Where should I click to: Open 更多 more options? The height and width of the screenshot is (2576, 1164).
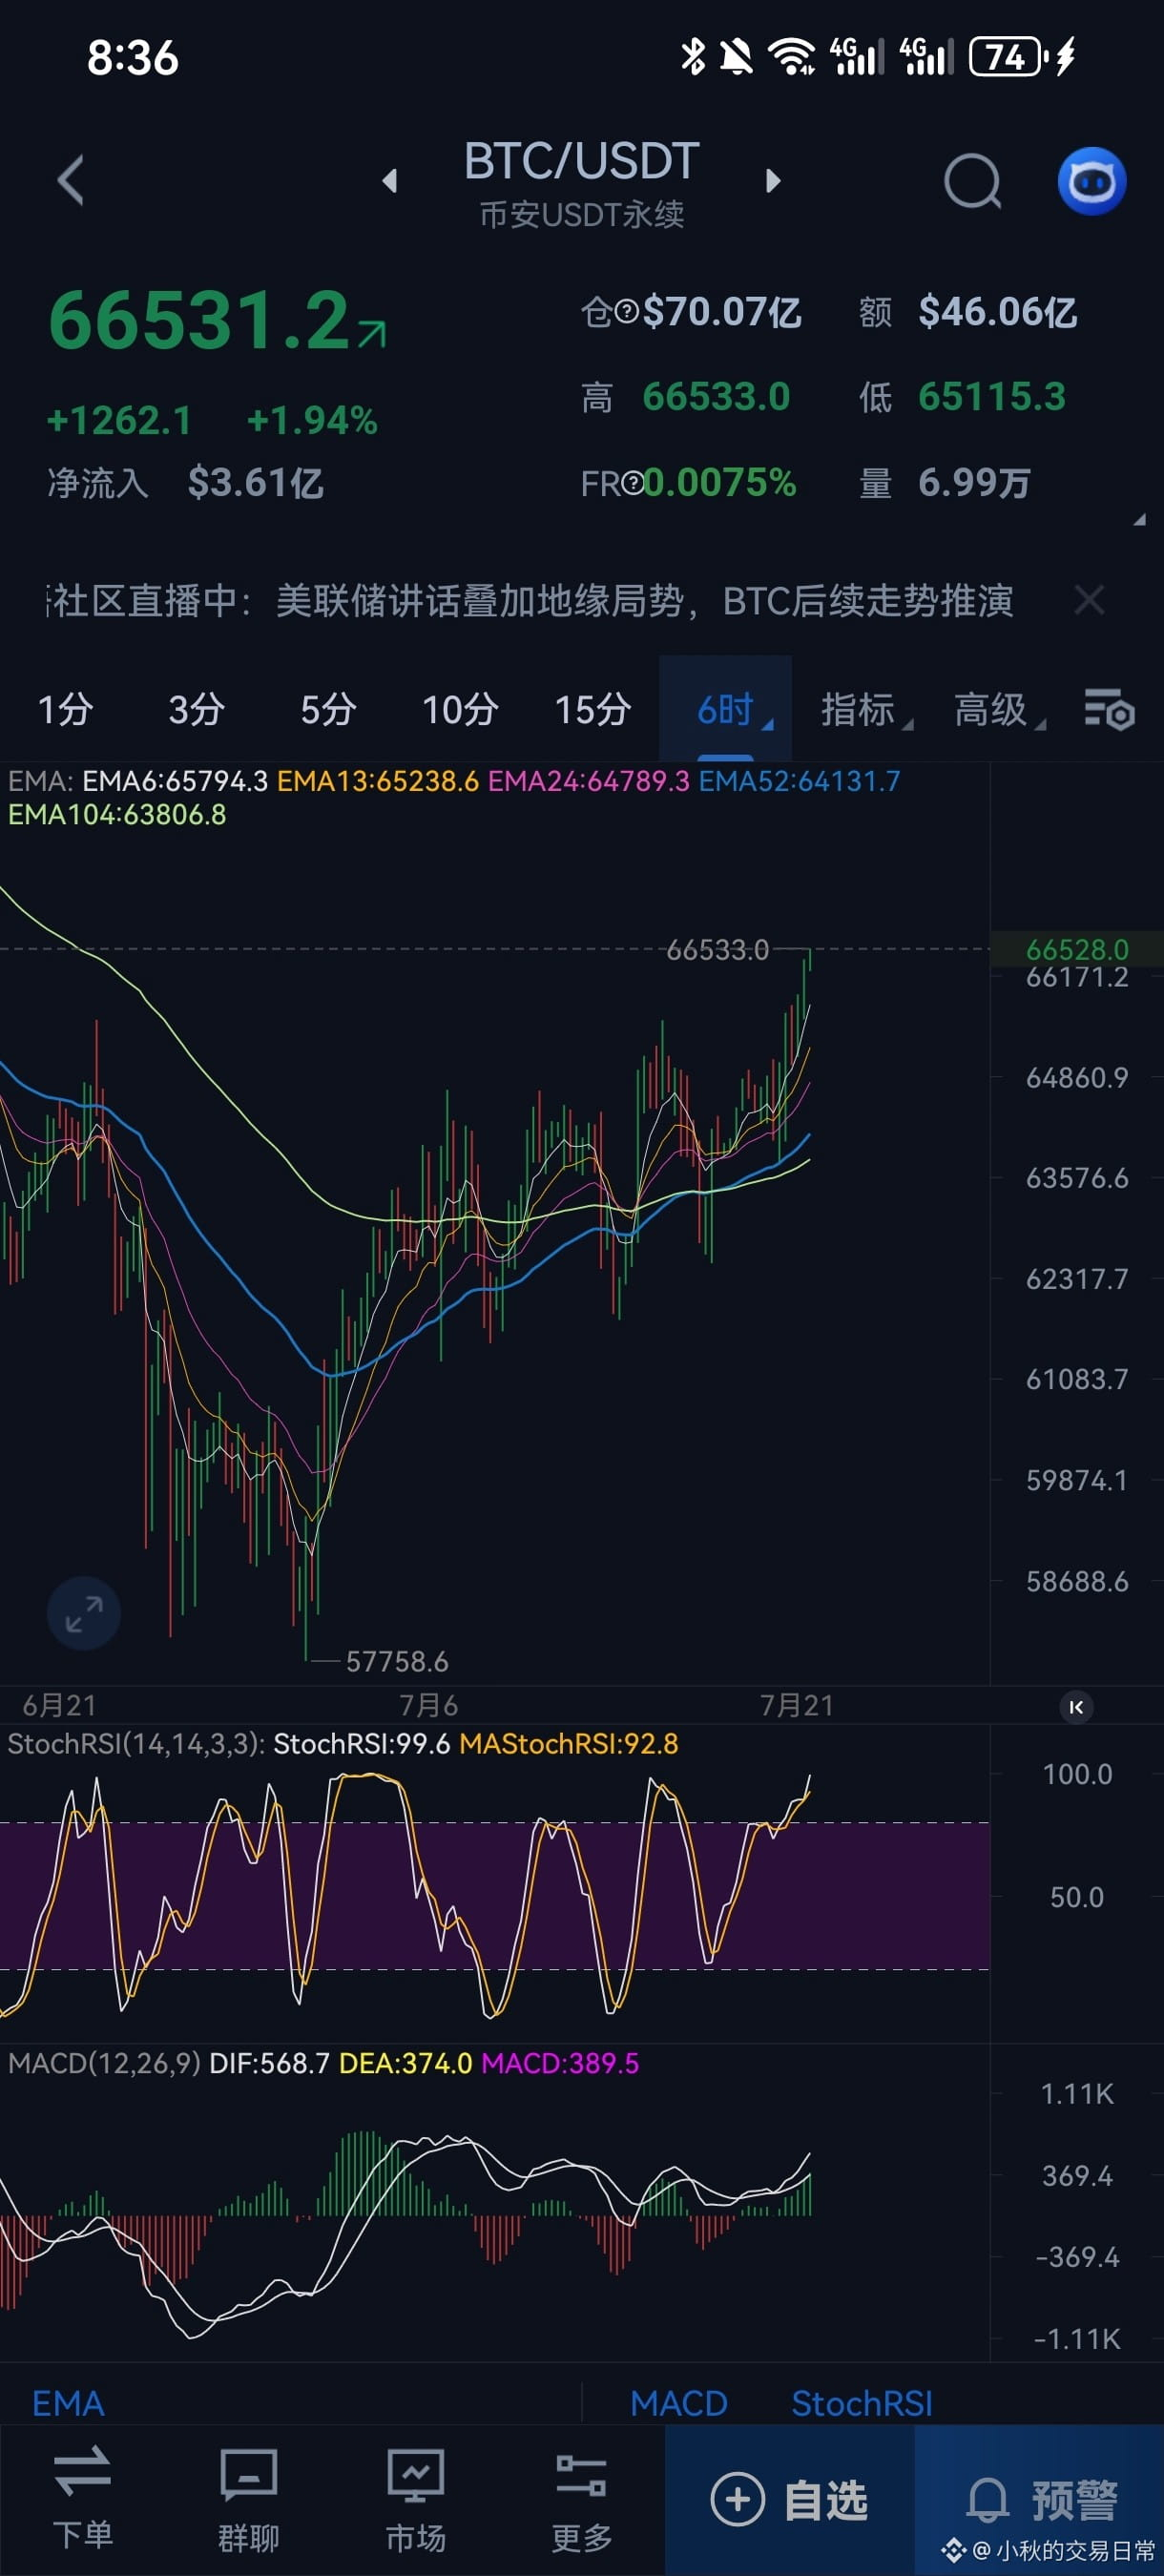(x=582, y=2498)
